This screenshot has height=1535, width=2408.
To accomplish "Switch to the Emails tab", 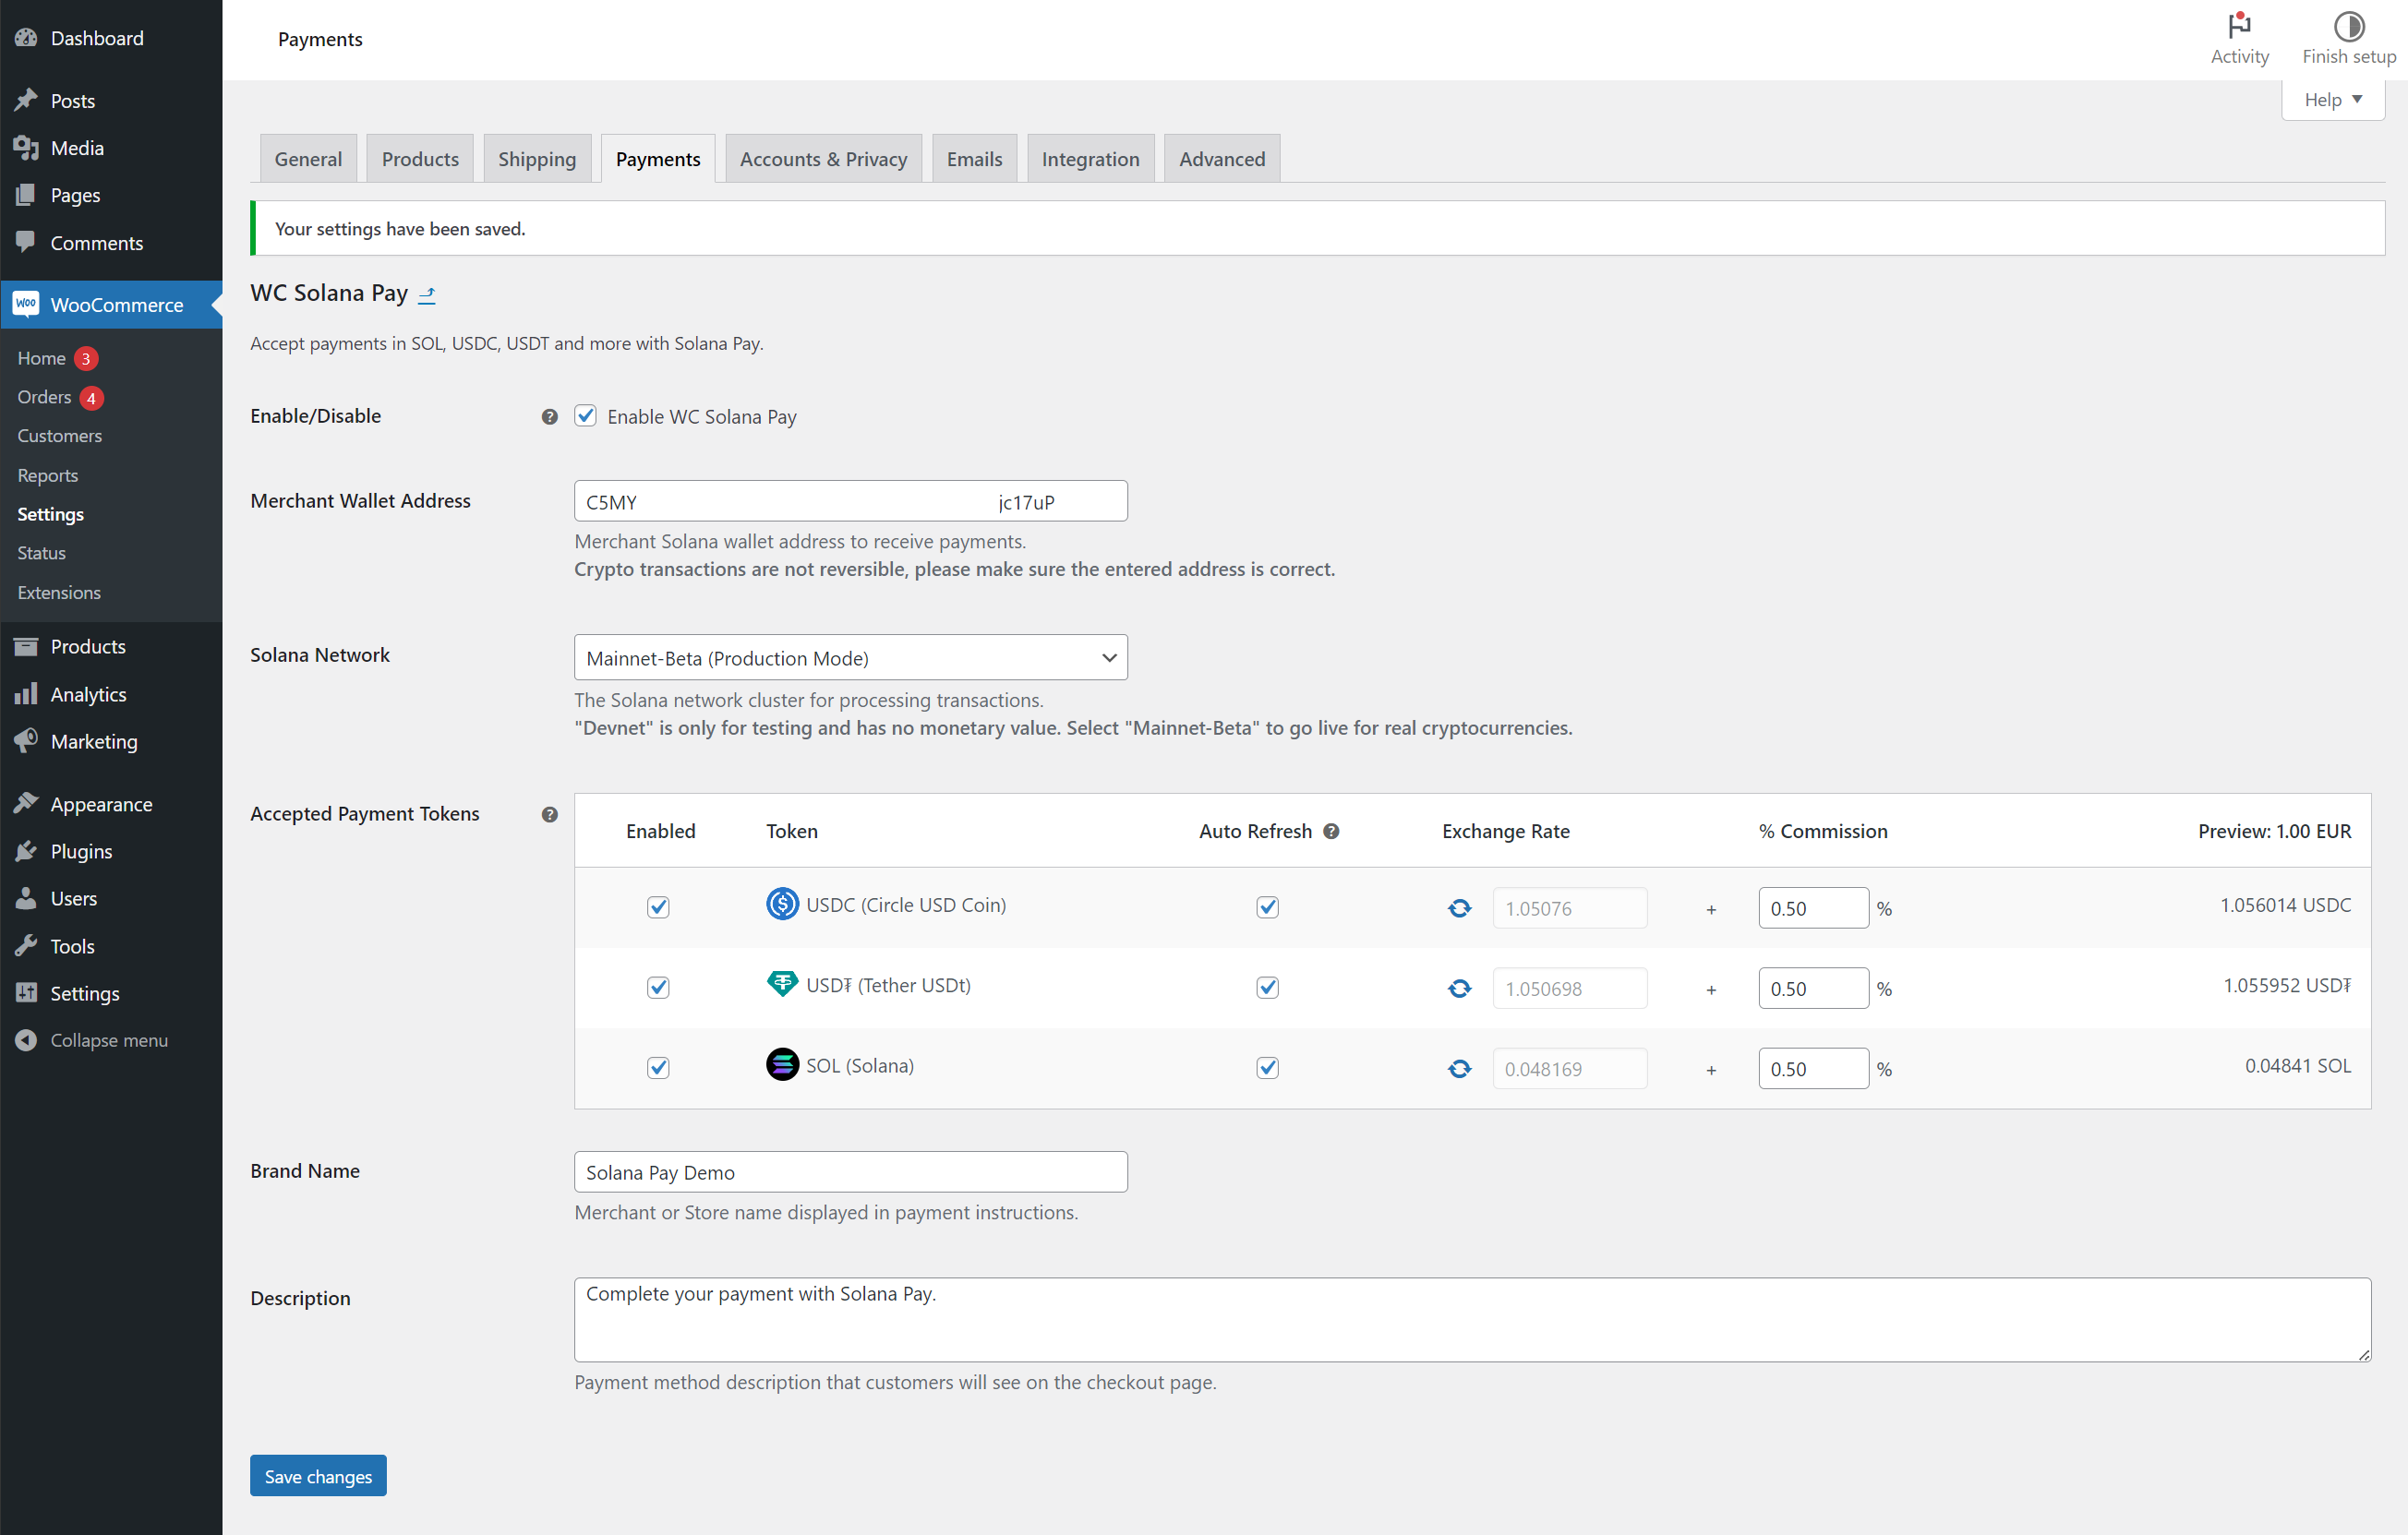I will point(974,158).
